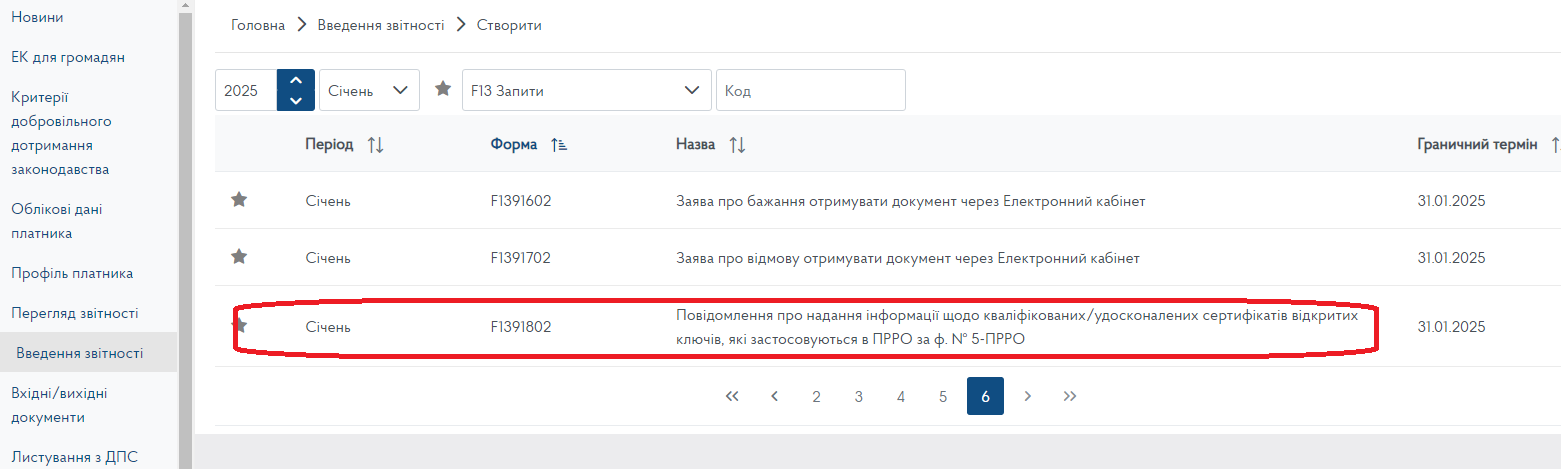
Task: Go to previous page of results
Action: pos(774,396)
